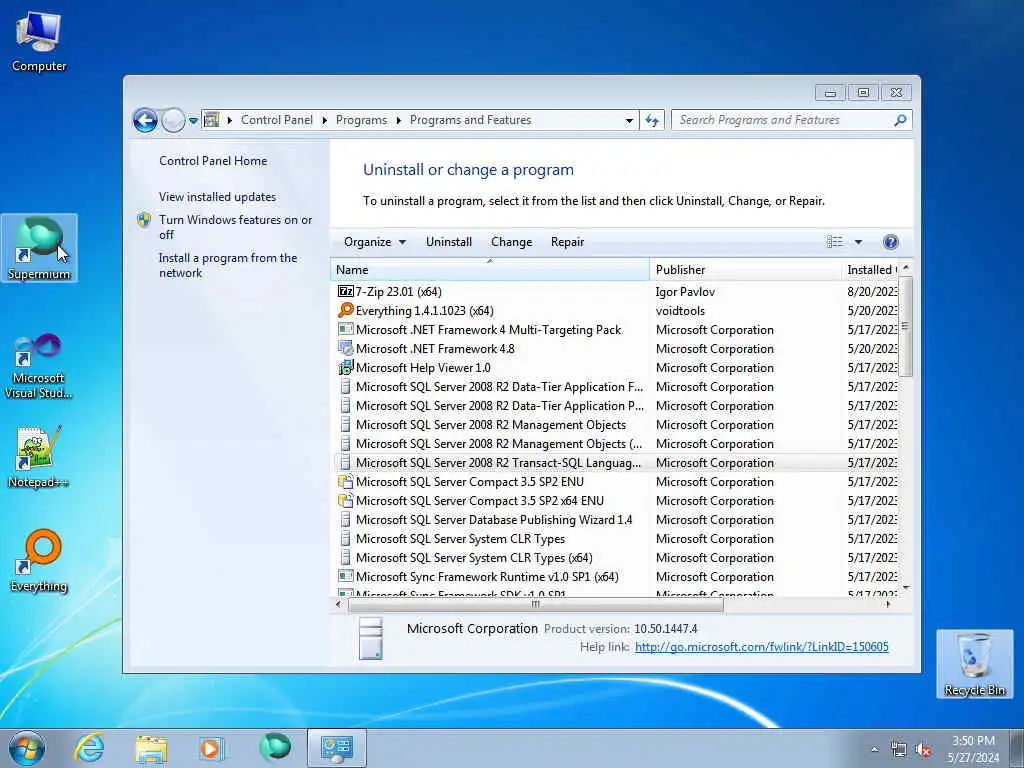Image resolution: width=1024 pixels, height=768 pixels.
Task: Click the scroll down arrow of program list
Action: tap(905, 588)
